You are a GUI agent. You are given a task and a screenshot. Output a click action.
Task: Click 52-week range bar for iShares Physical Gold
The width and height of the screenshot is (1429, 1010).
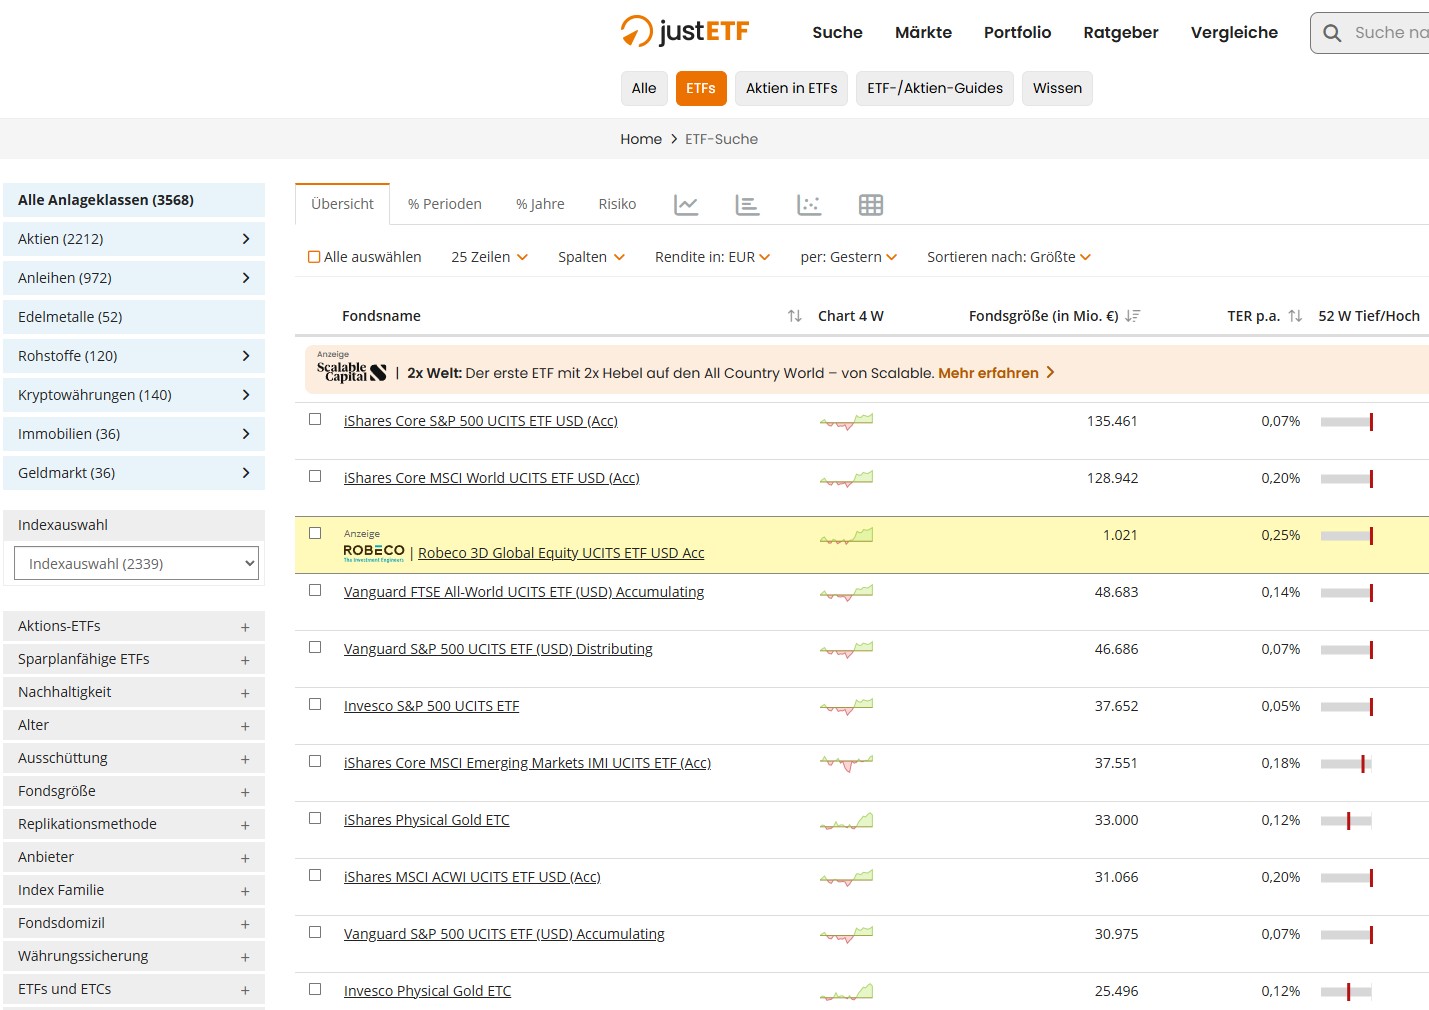(1346, 821)
